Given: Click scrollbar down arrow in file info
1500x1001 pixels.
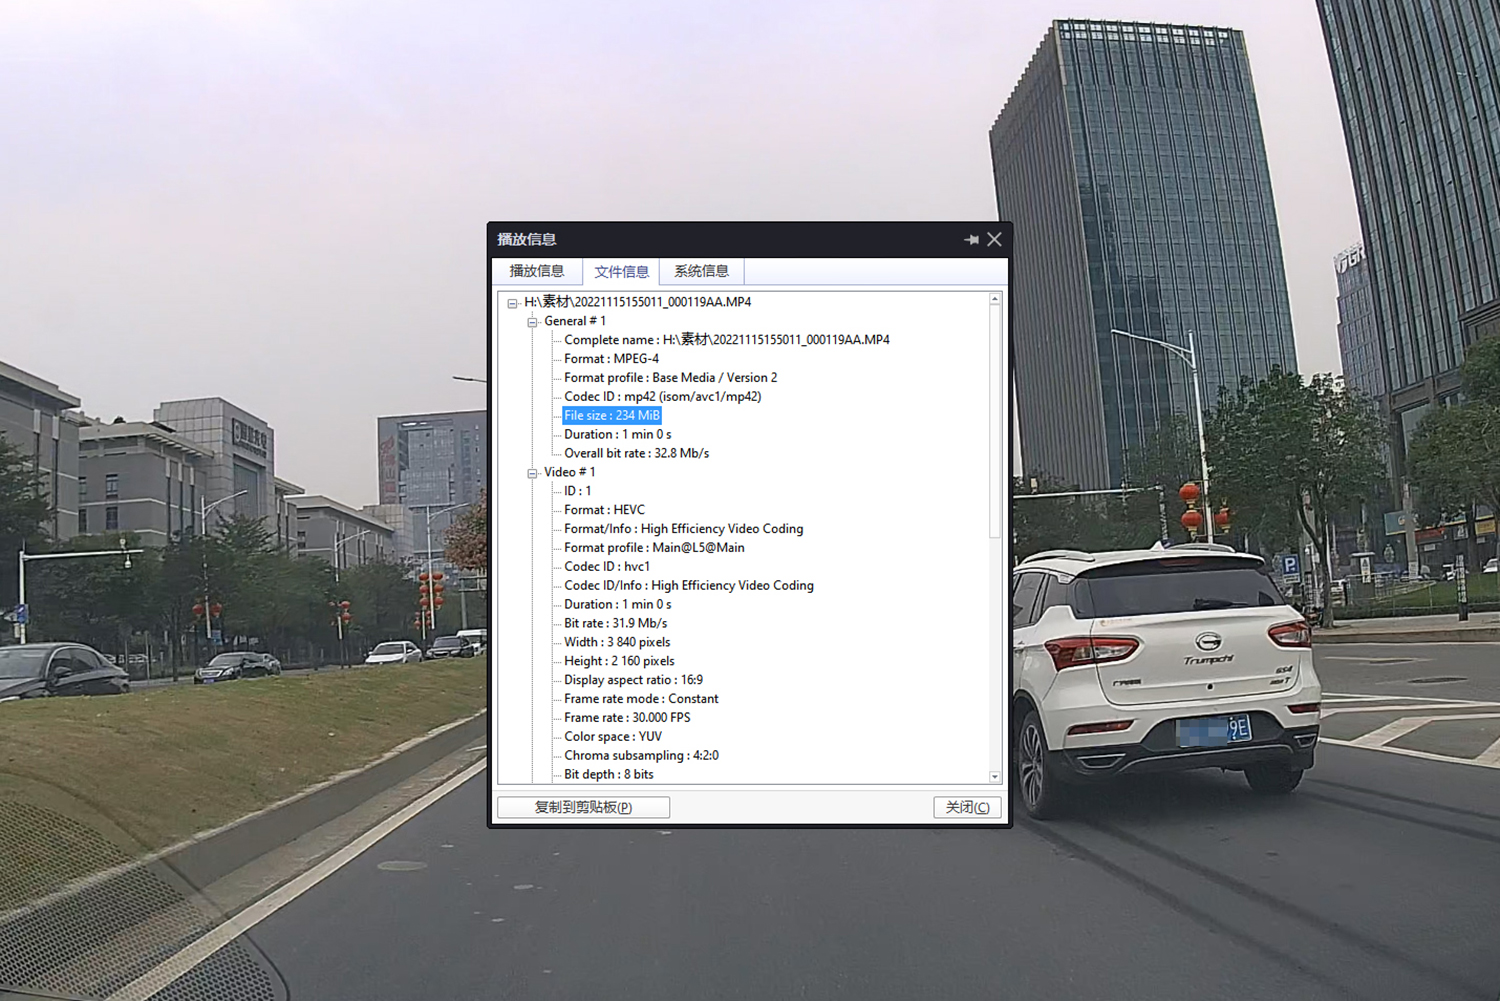Looking at the screenshot, I should point(994,776).
